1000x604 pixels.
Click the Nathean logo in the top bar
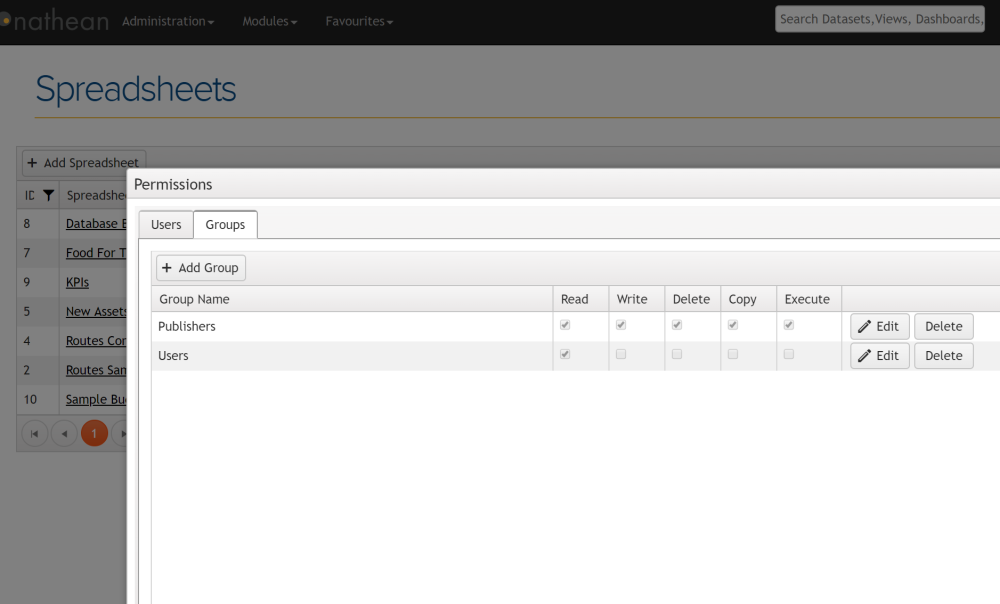point(56,21)
